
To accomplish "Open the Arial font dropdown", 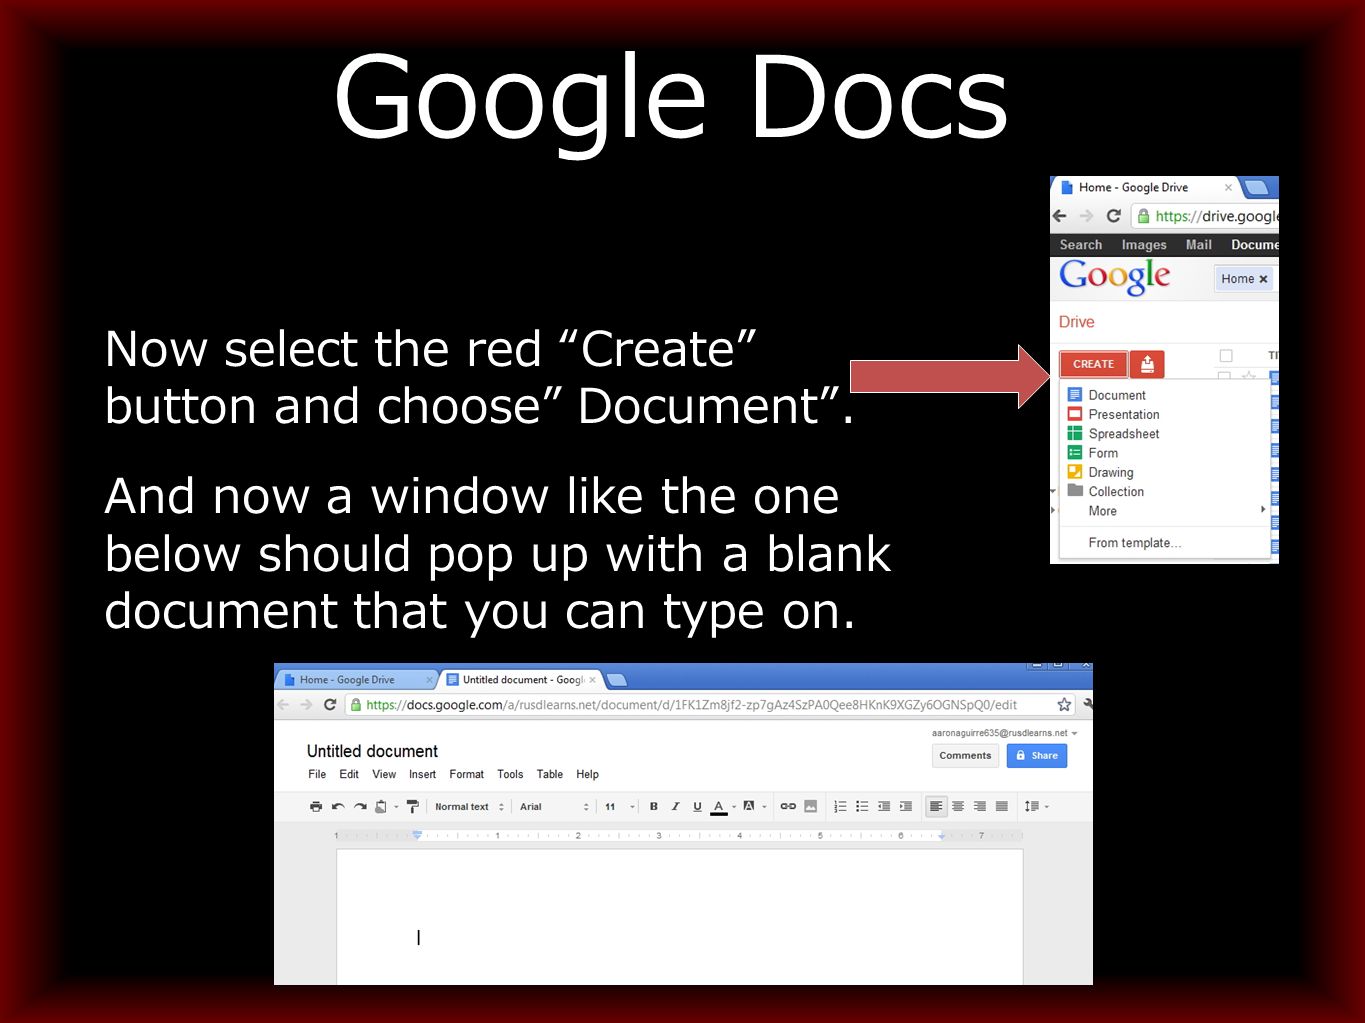I will 554,806.
